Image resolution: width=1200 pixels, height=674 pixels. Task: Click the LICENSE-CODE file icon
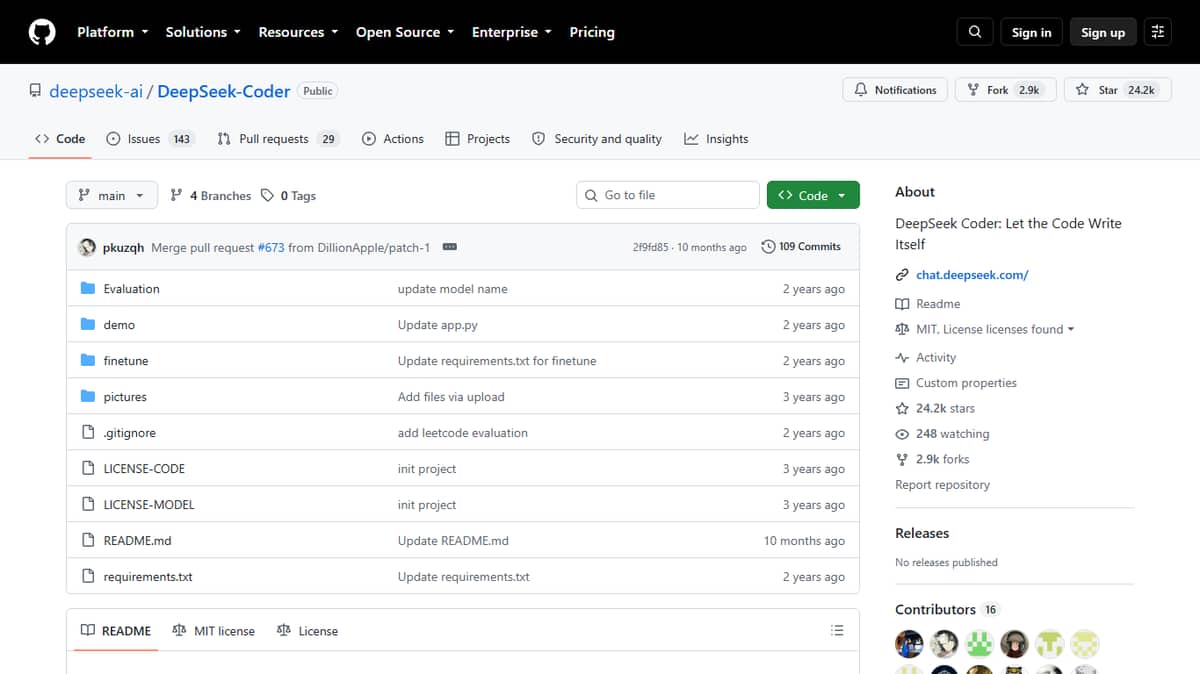[88, 469]
